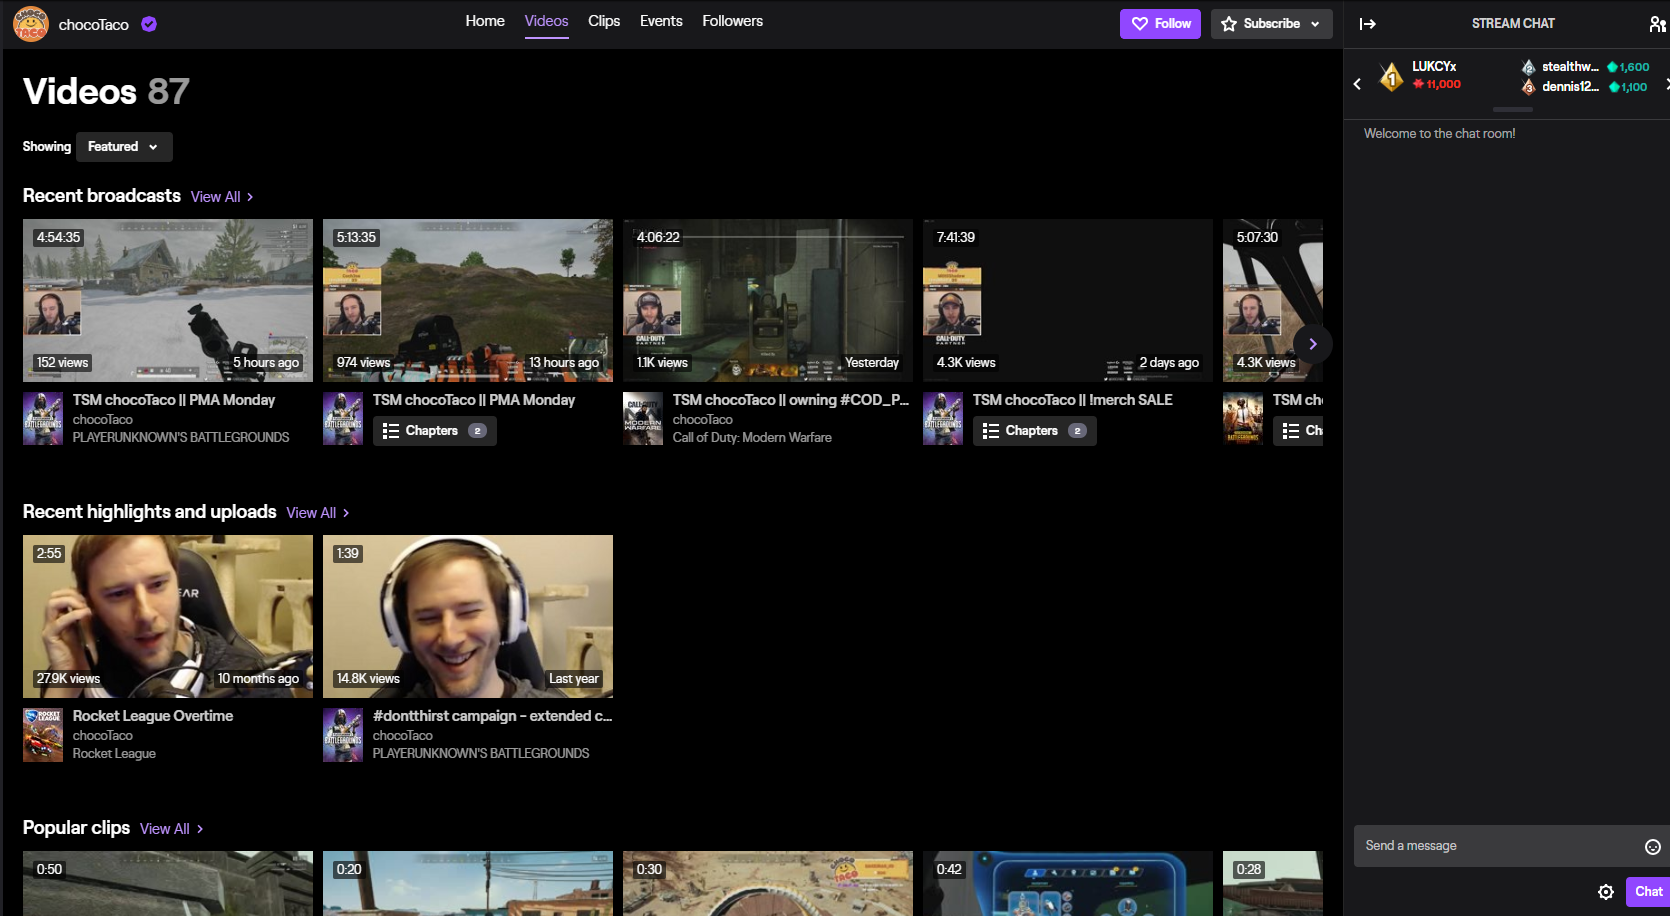Play the 7:41:39 merch SALE broadcast
This screenshot has height=916, width=1670.
click(1068, 300)
